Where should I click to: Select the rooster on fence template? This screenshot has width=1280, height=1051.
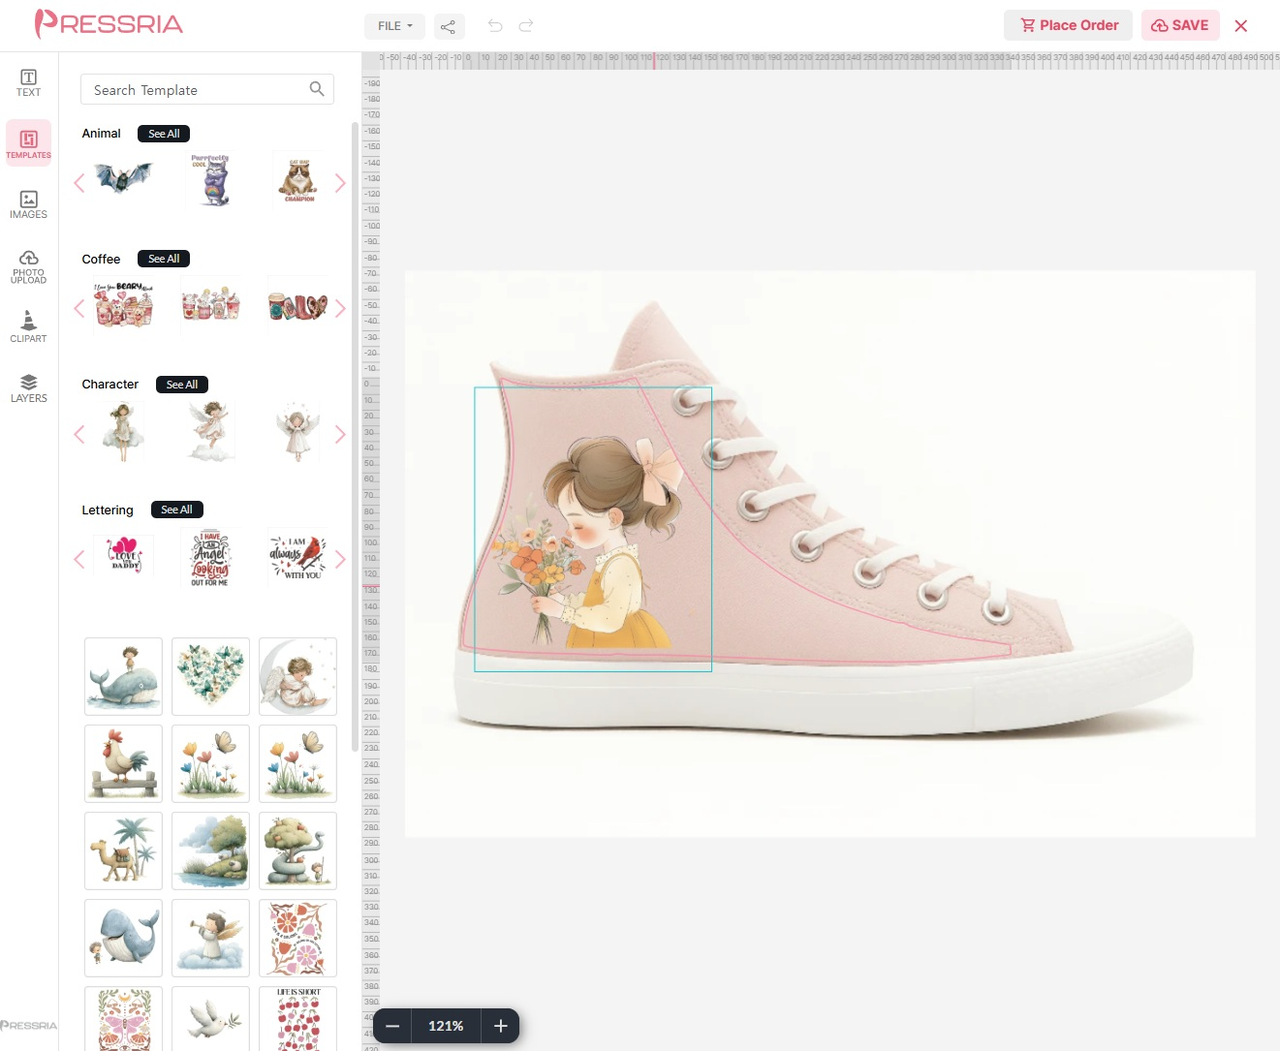[123, 764]
